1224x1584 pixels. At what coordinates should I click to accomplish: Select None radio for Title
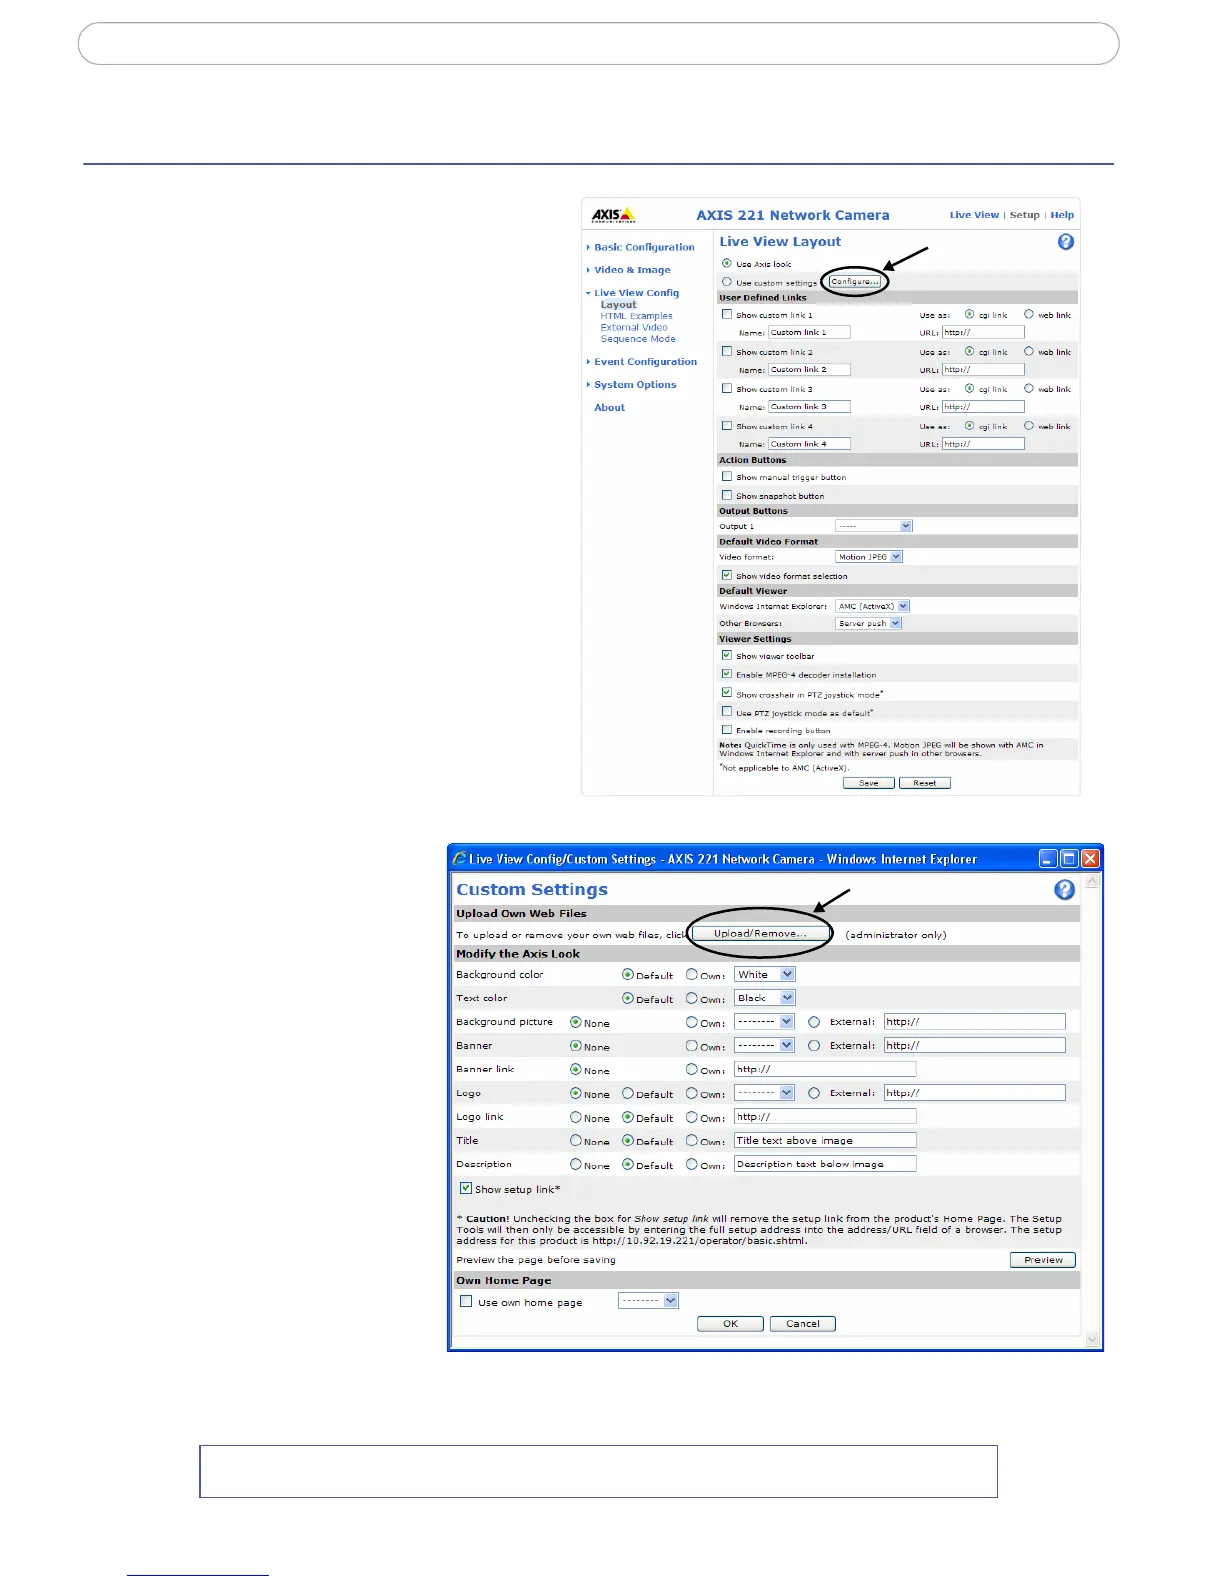coord(576,1140)
